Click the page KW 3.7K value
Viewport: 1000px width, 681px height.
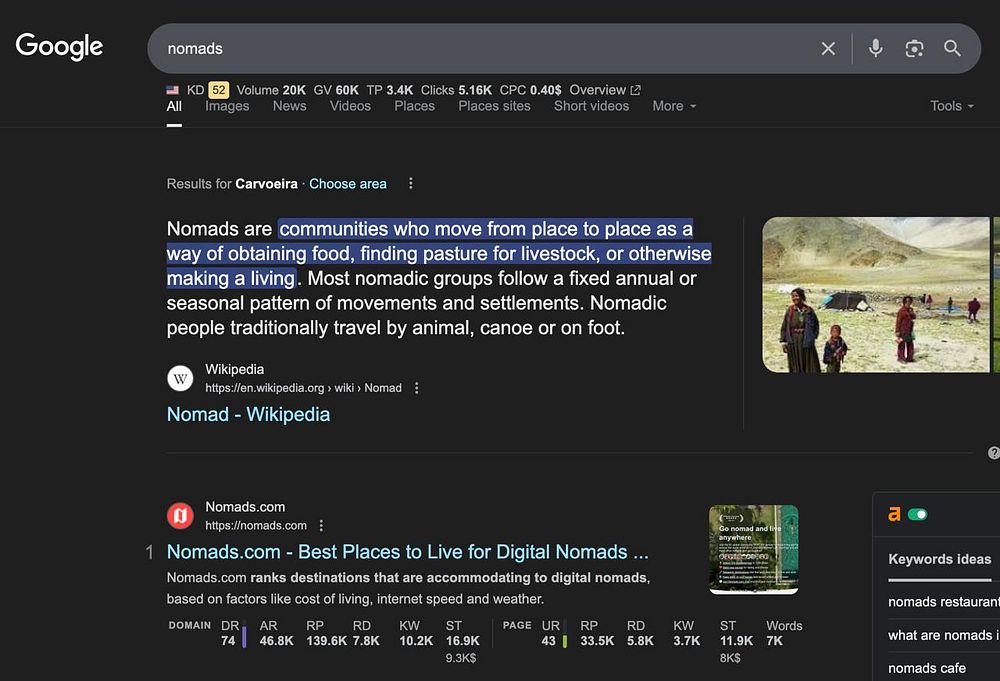pyautogui.click(x=687, y=633)
